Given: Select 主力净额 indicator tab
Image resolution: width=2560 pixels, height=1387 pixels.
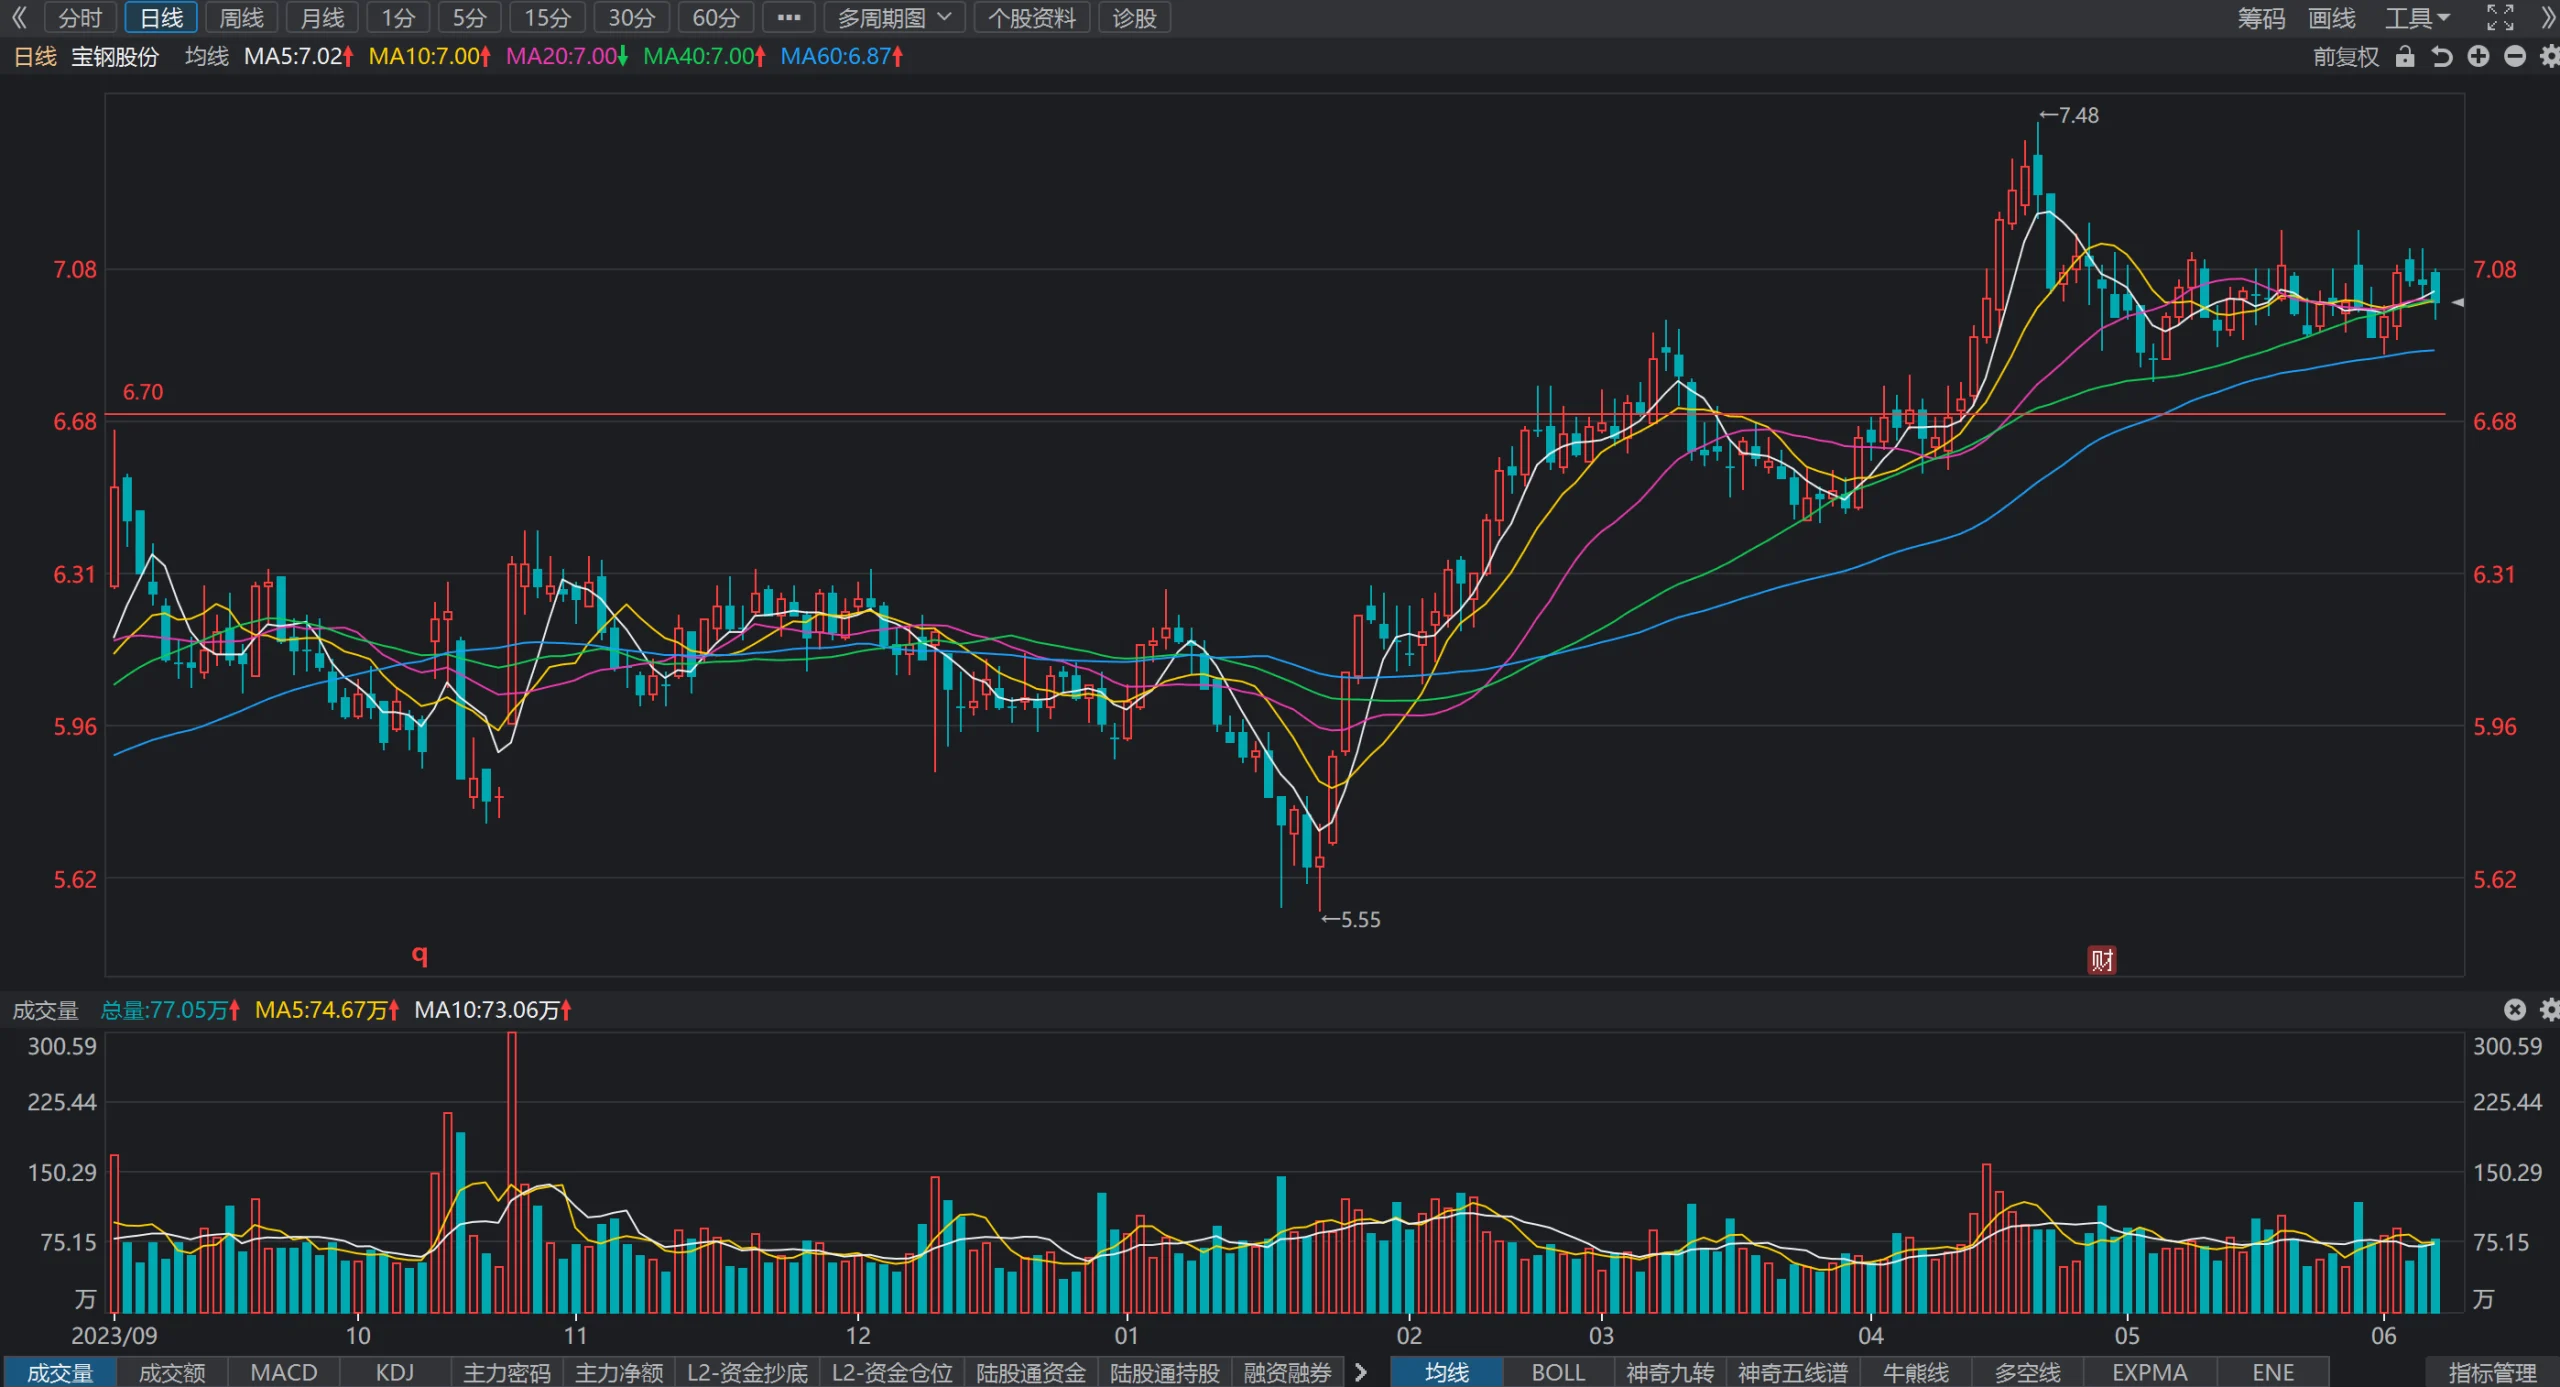Looking at the screenshot, I should (619, 1373).
